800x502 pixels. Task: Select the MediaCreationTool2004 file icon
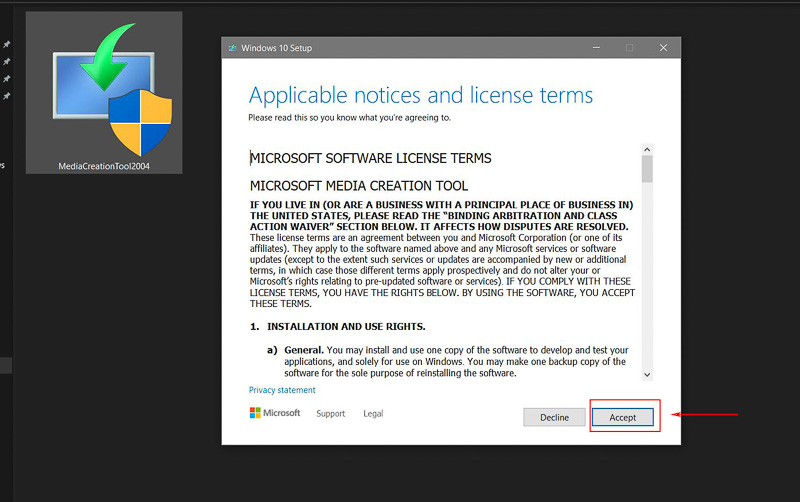[x=104, y=92]
